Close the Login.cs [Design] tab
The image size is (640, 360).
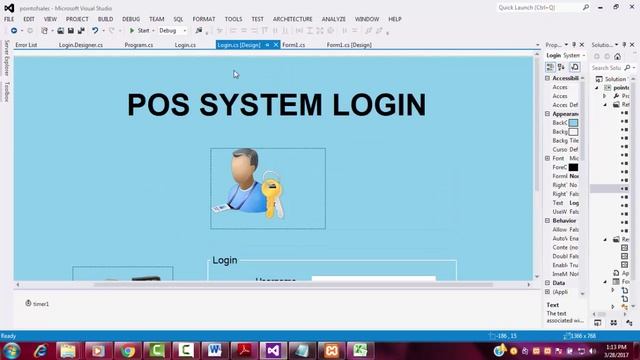point(276,45)
